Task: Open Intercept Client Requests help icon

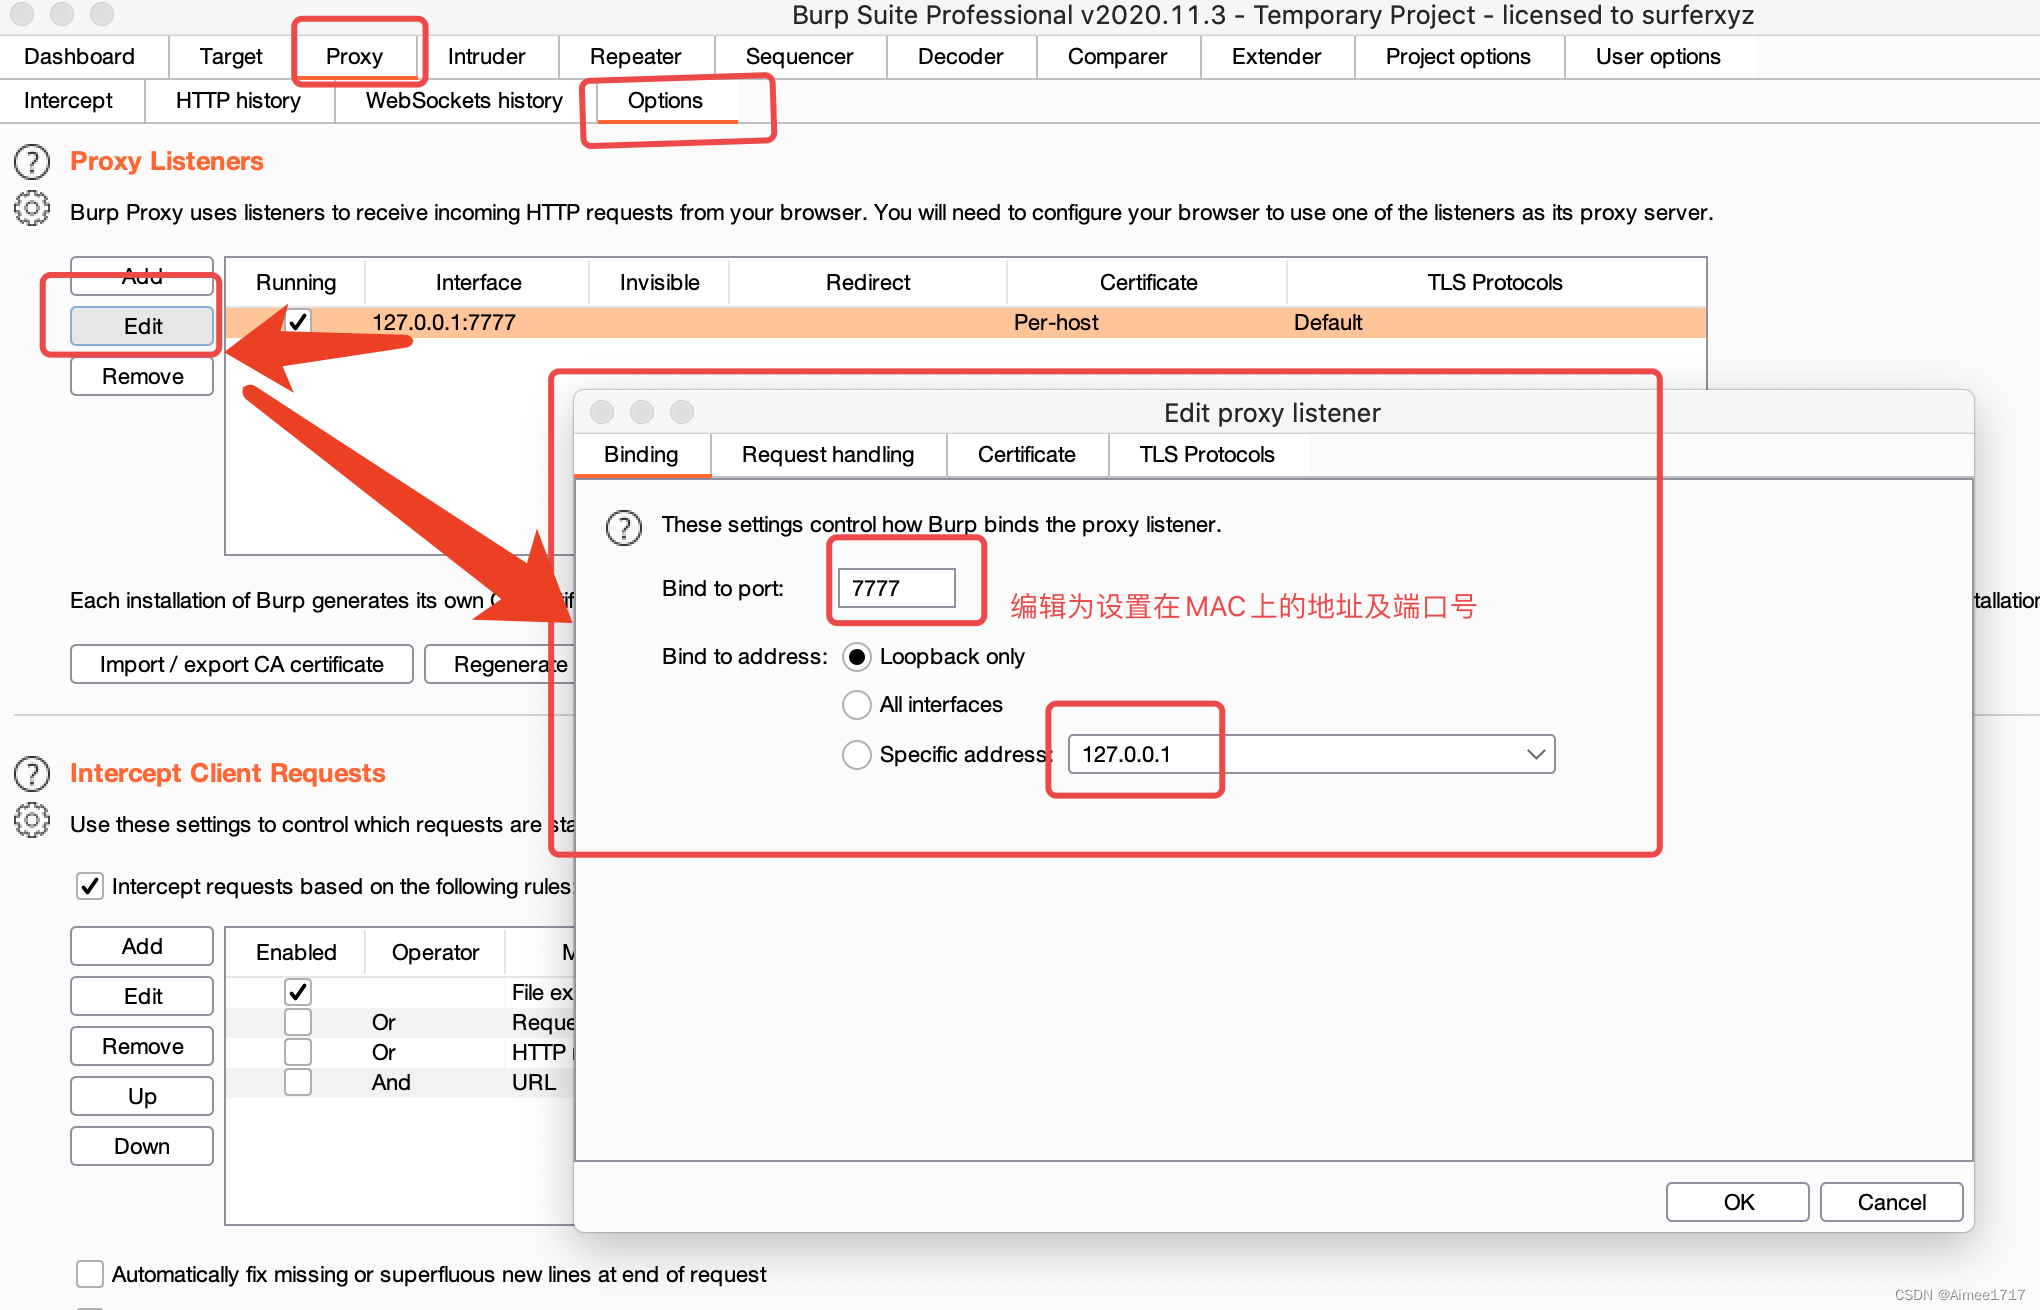Action: click(32, 773)
